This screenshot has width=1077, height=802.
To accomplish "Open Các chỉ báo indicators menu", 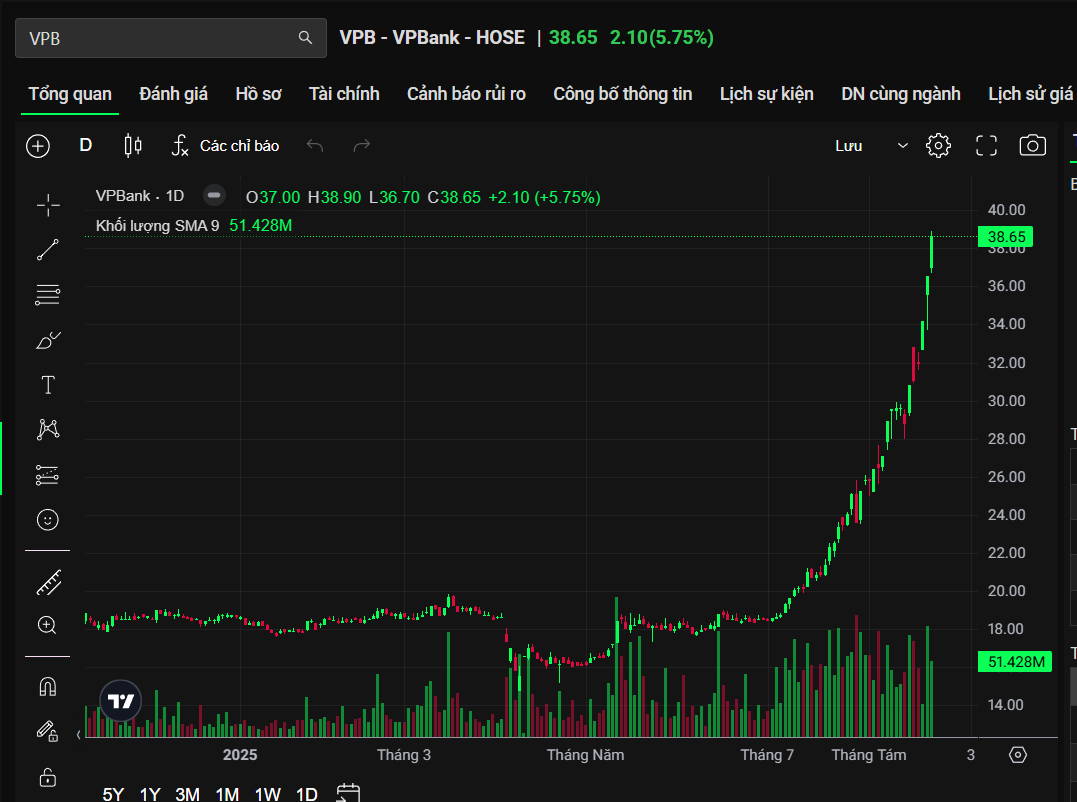I will 225,146.
